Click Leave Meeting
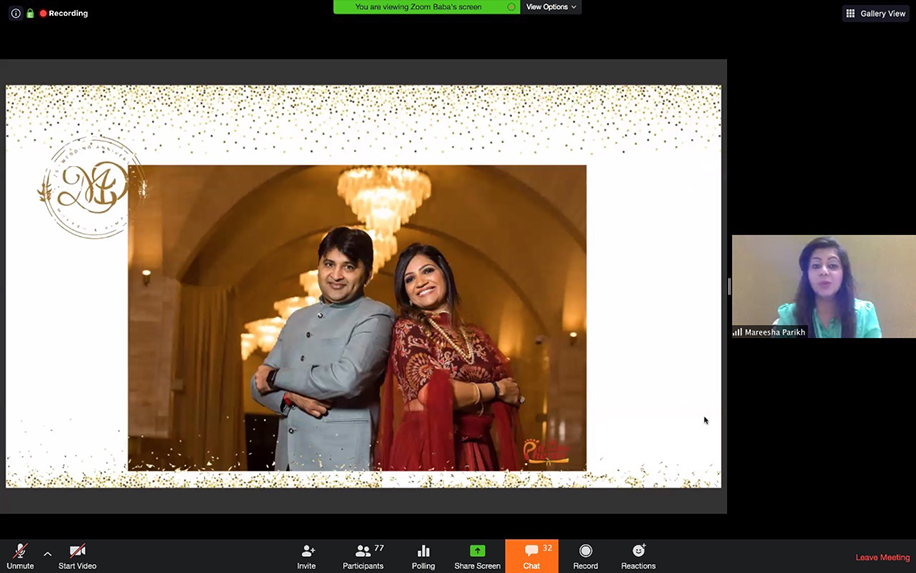The height and width of the screenshot is (573, 916). 882,557
